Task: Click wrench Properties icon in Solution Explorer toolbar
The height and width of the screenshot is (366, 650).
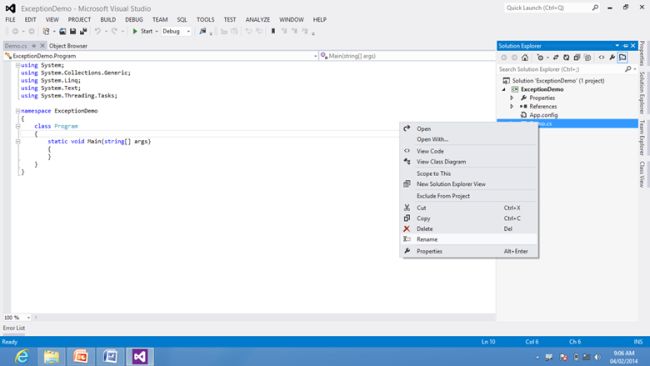Action: [612, 58]
